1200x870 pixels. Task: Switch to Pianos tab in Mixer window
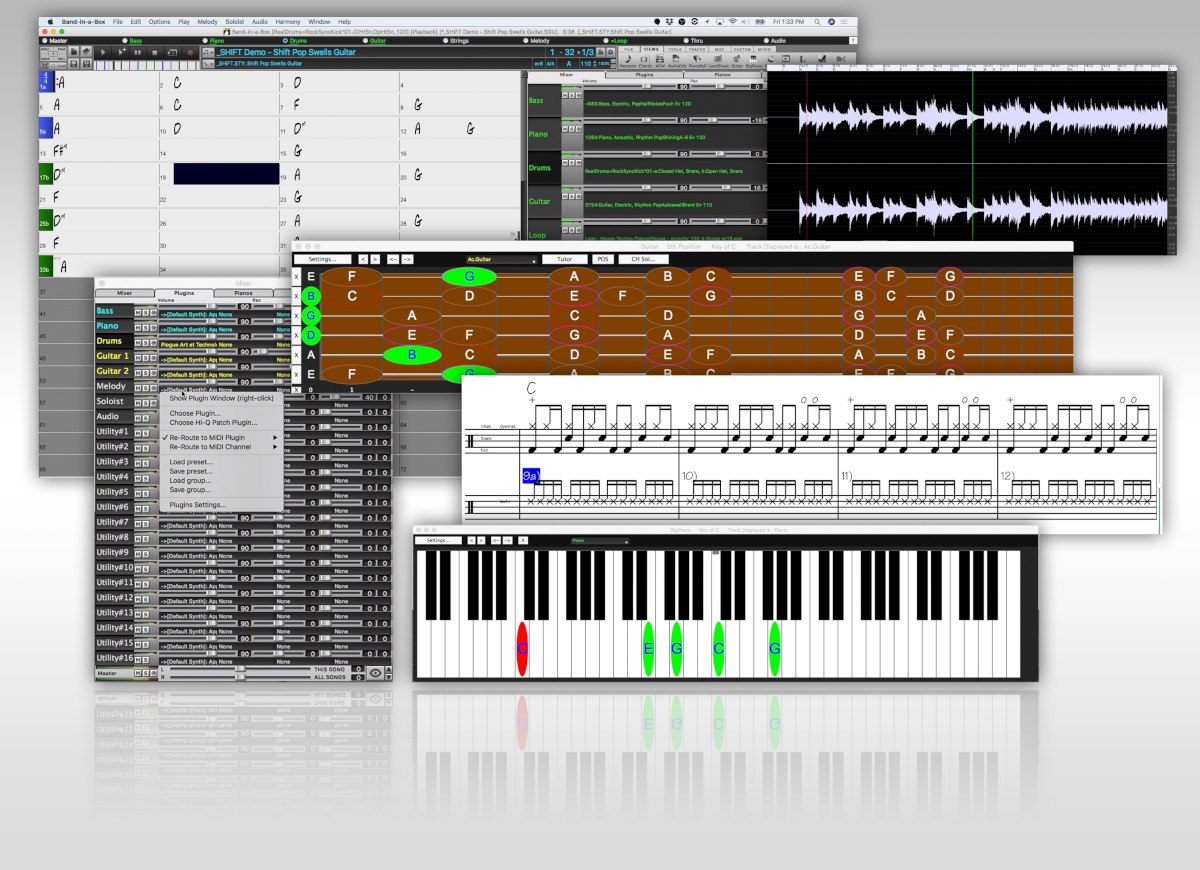[245, 293]
